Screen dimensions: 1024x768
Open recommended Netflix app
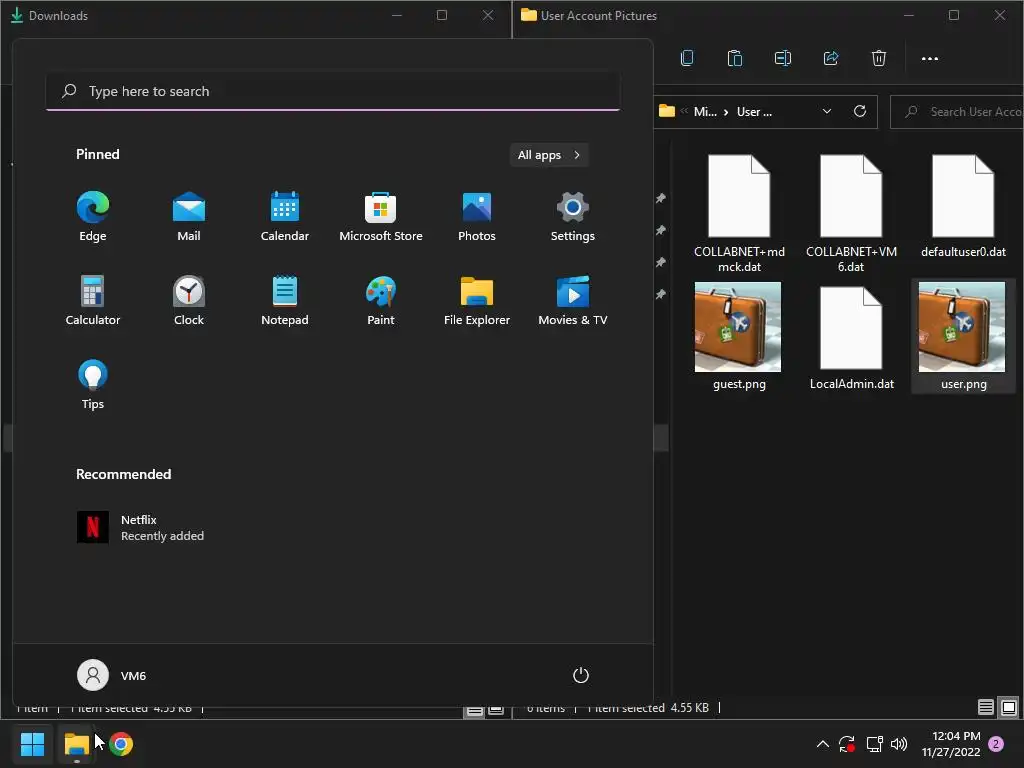pyautogui.click(x=140, y=527)
